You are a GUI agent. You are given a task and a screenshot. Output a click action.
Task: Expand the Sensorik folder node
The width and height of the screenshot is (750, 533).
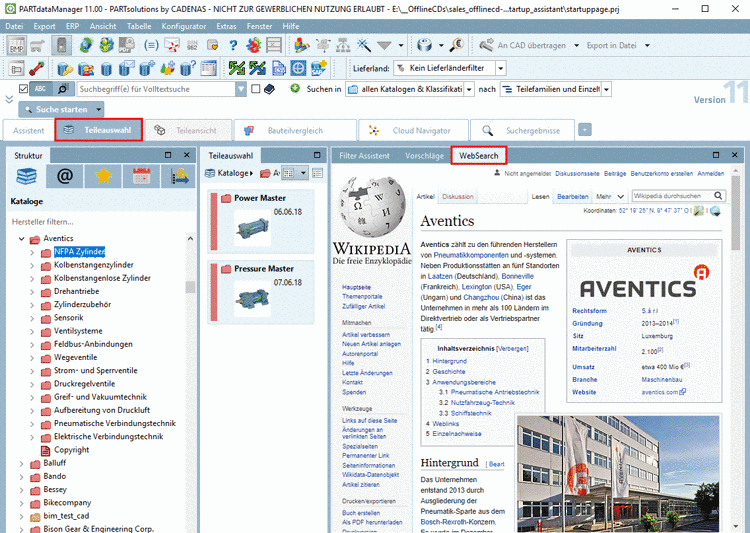click(32, 317)
